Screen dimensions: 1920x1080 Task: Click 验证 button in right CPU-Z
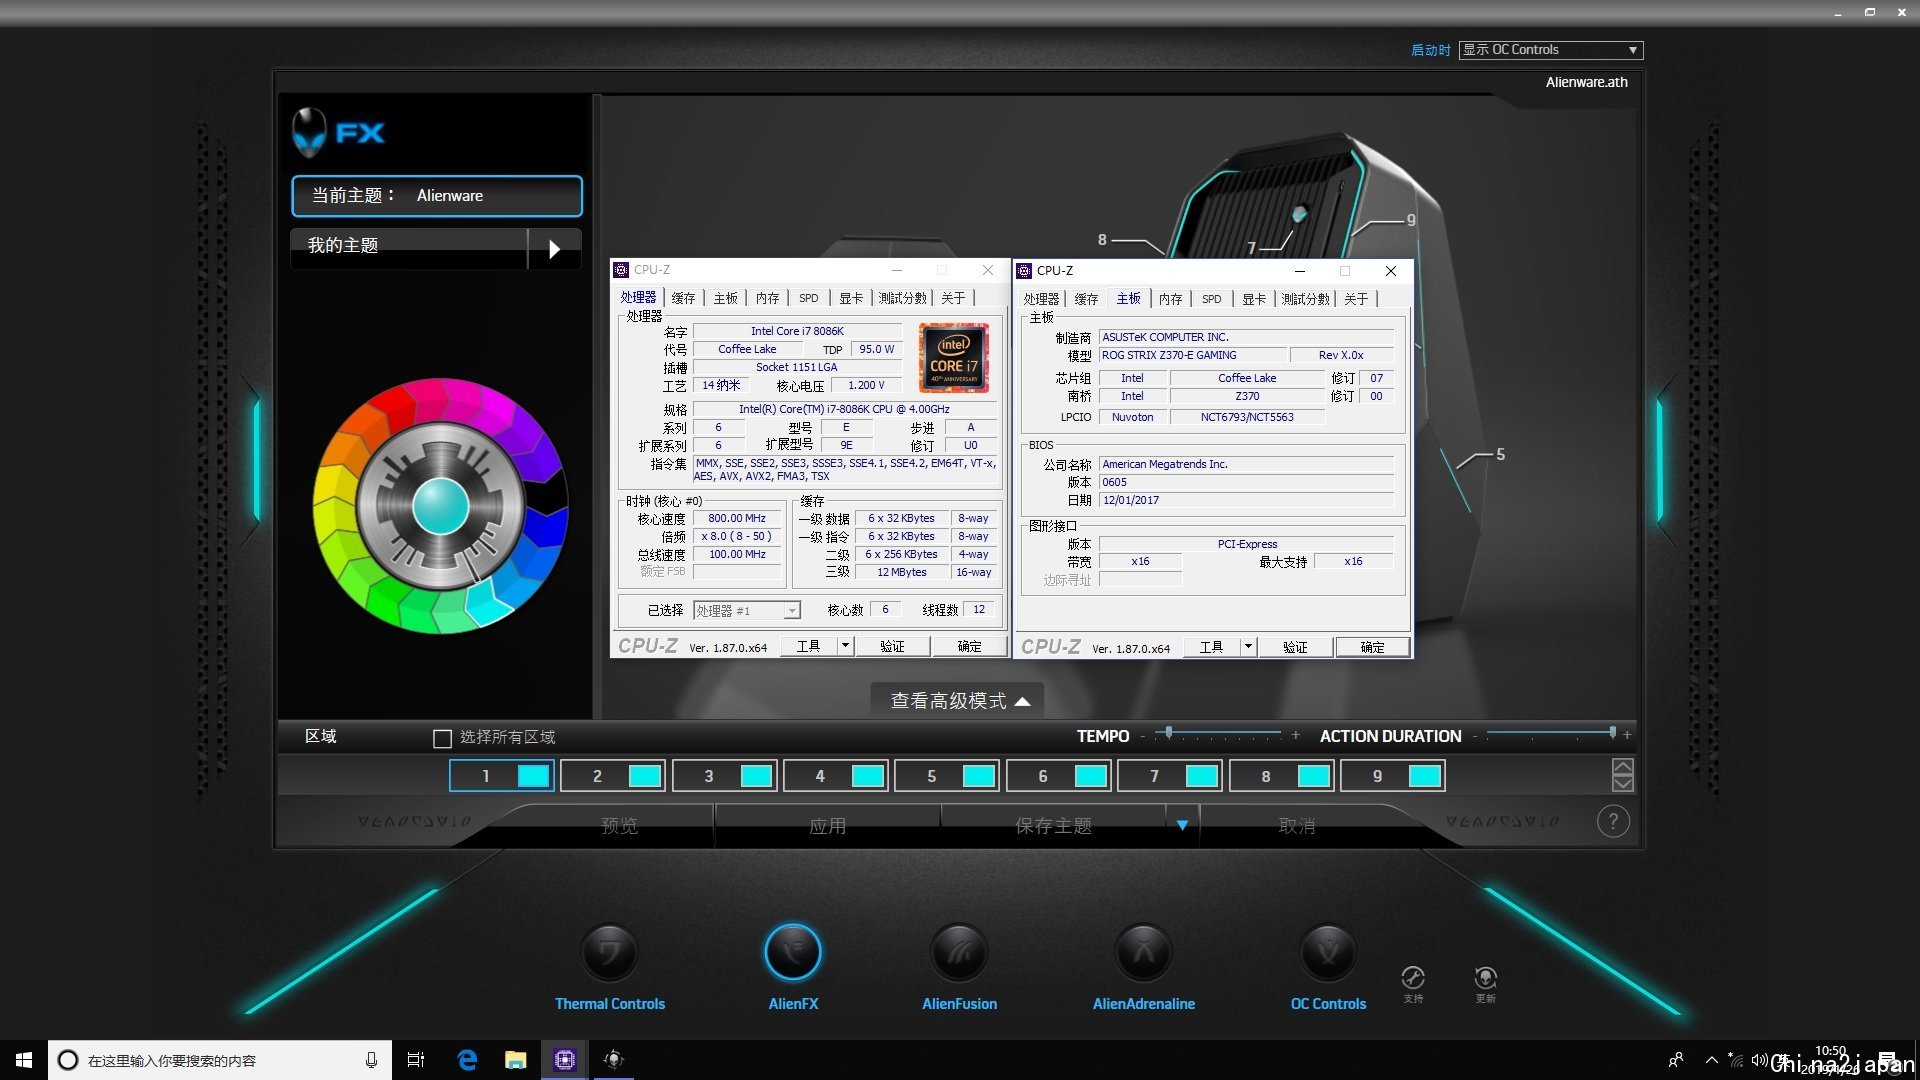[1295, 647]
